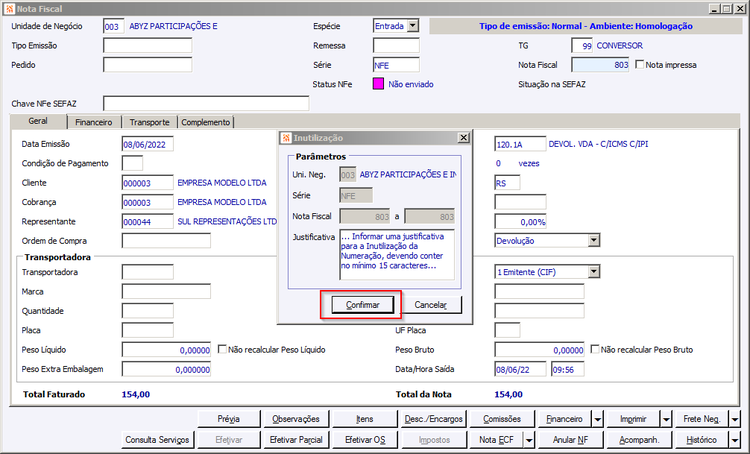
Task: Click the Acompanh. button
Action: [x=639, y=440]
